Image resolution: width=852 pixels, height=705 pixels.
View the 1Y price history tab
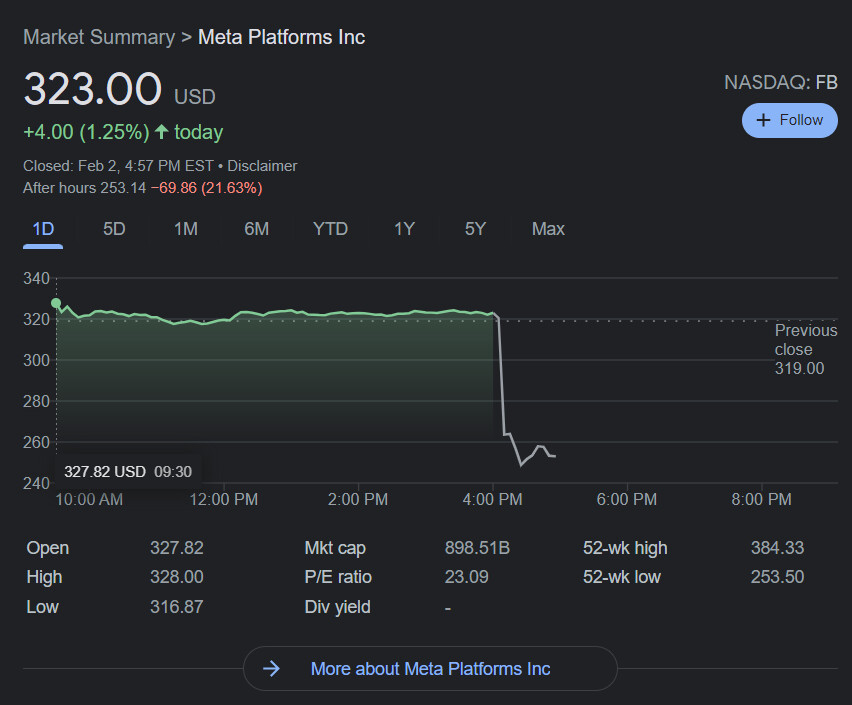tap(404, 229)
